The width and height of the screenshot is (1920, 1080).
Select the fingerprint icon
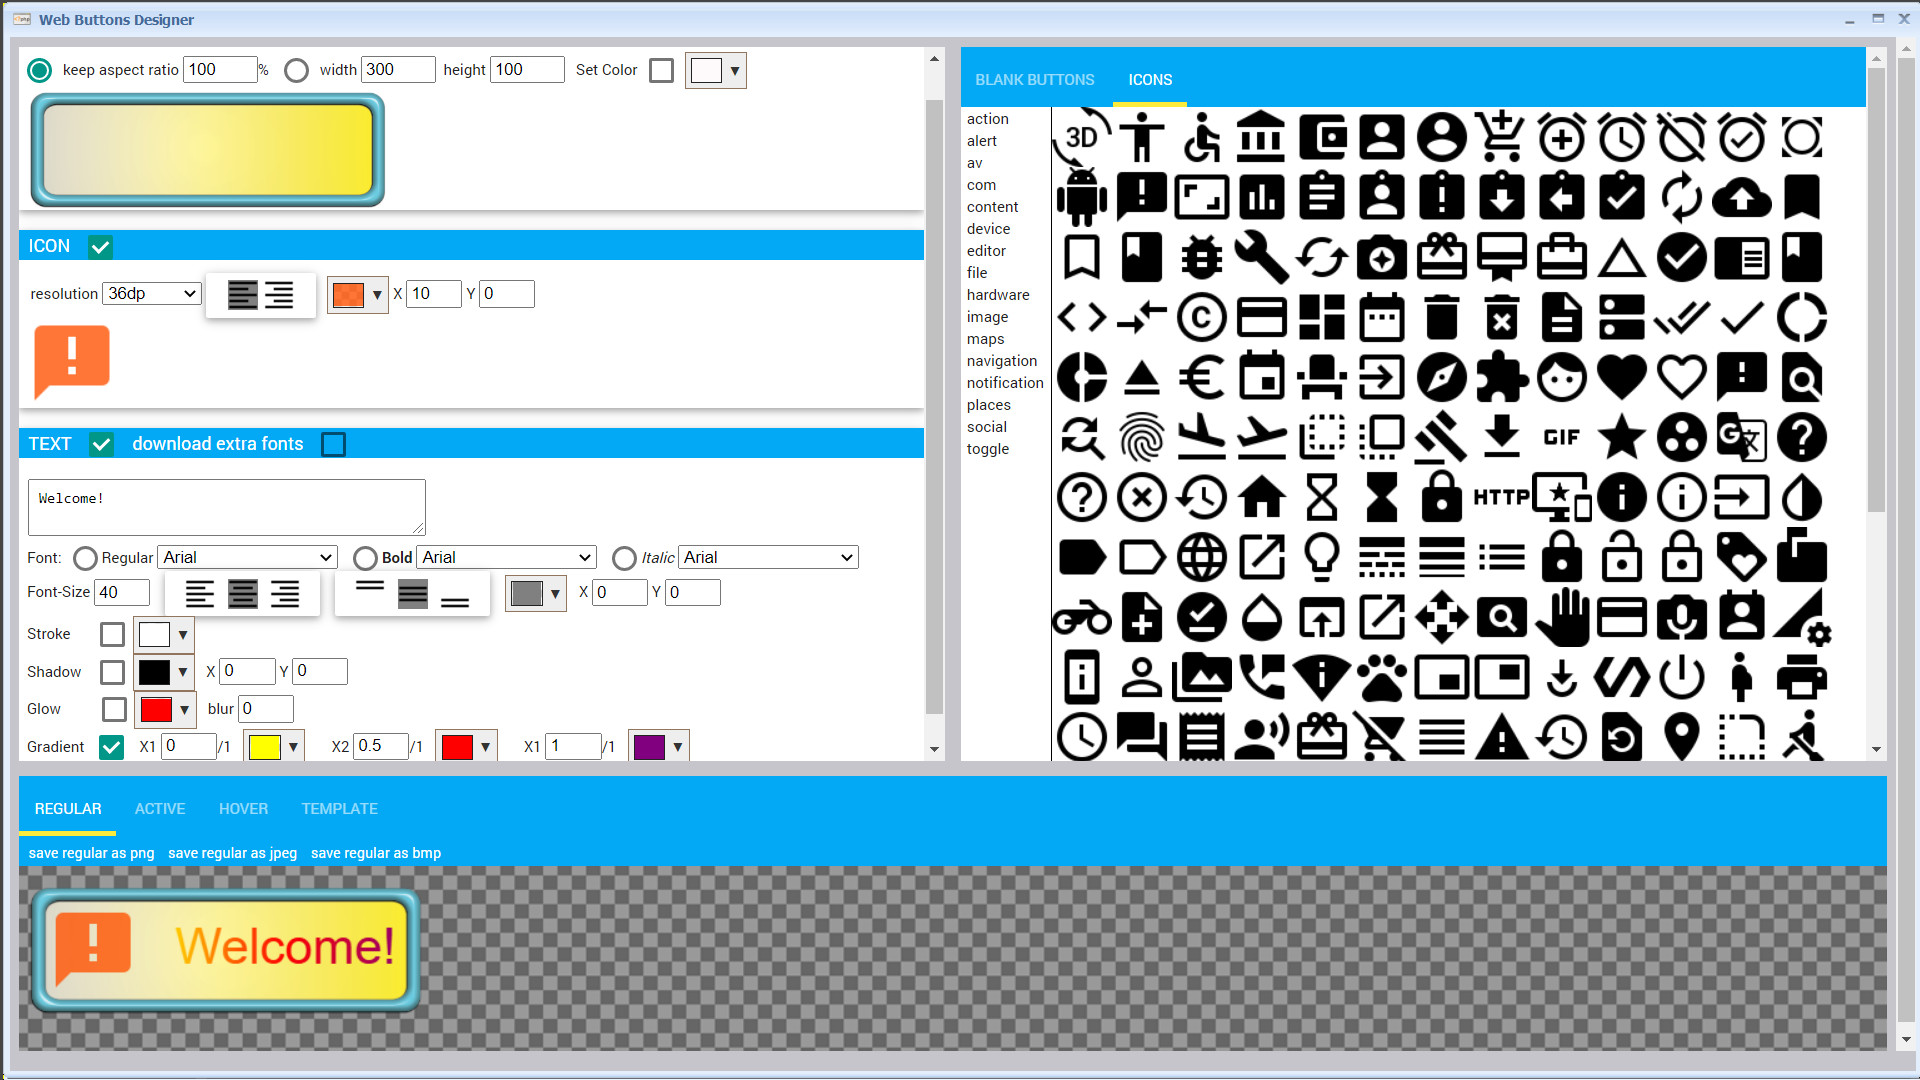pos(1142,437)
